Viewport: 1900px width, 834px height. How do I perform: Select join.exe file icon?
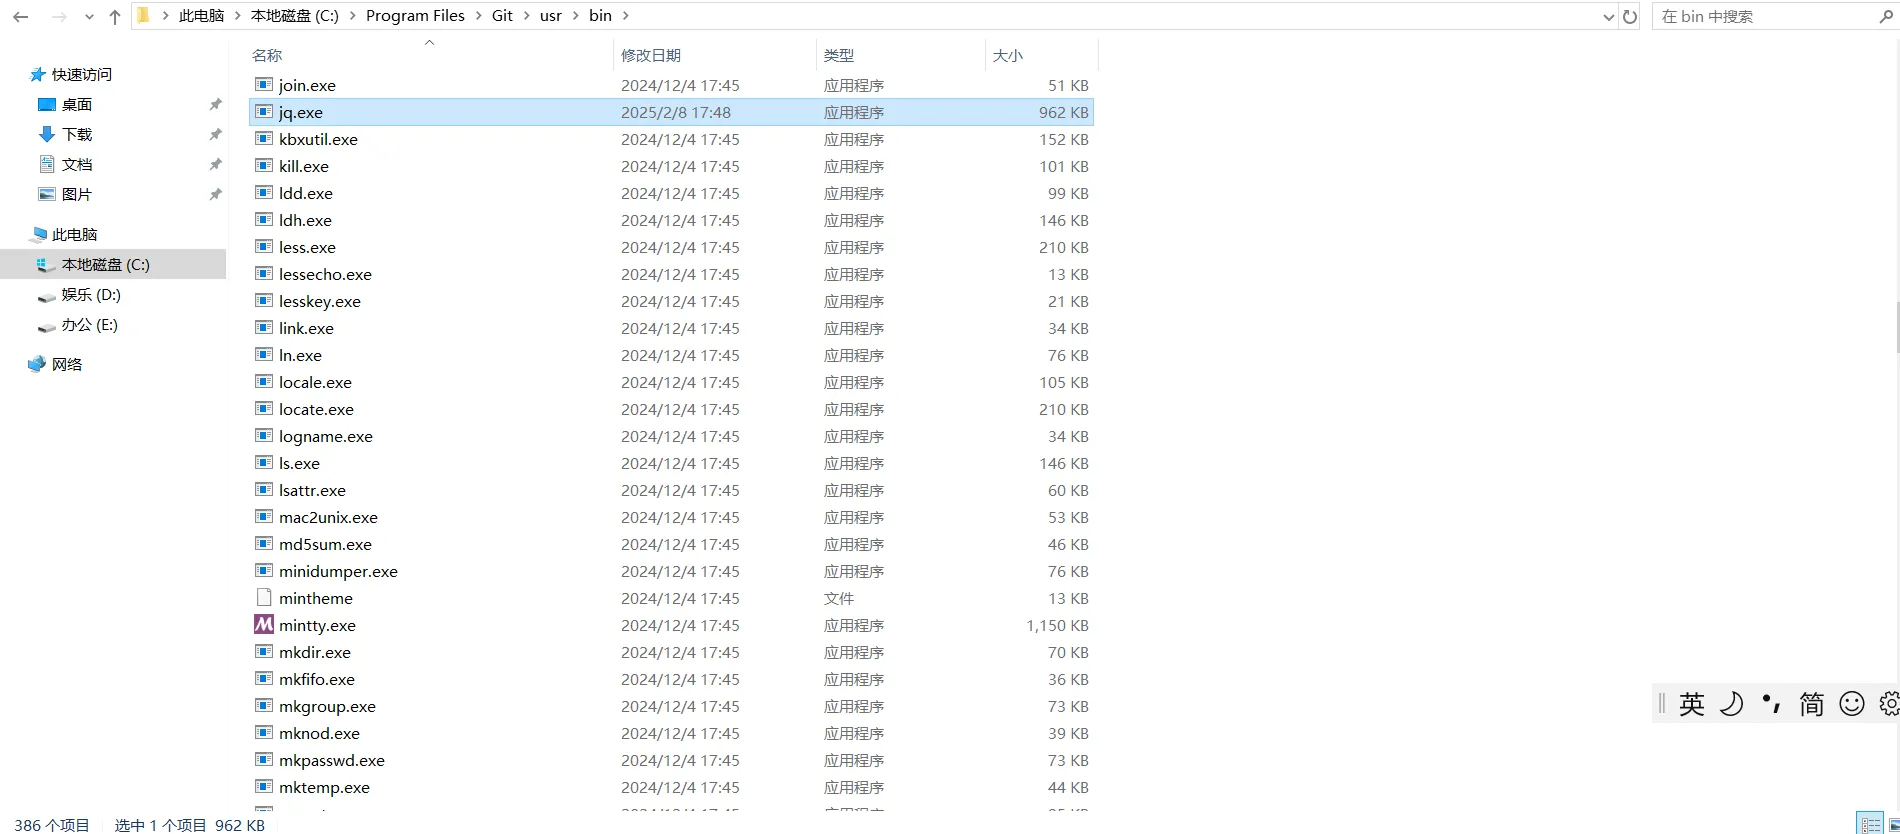264,85
